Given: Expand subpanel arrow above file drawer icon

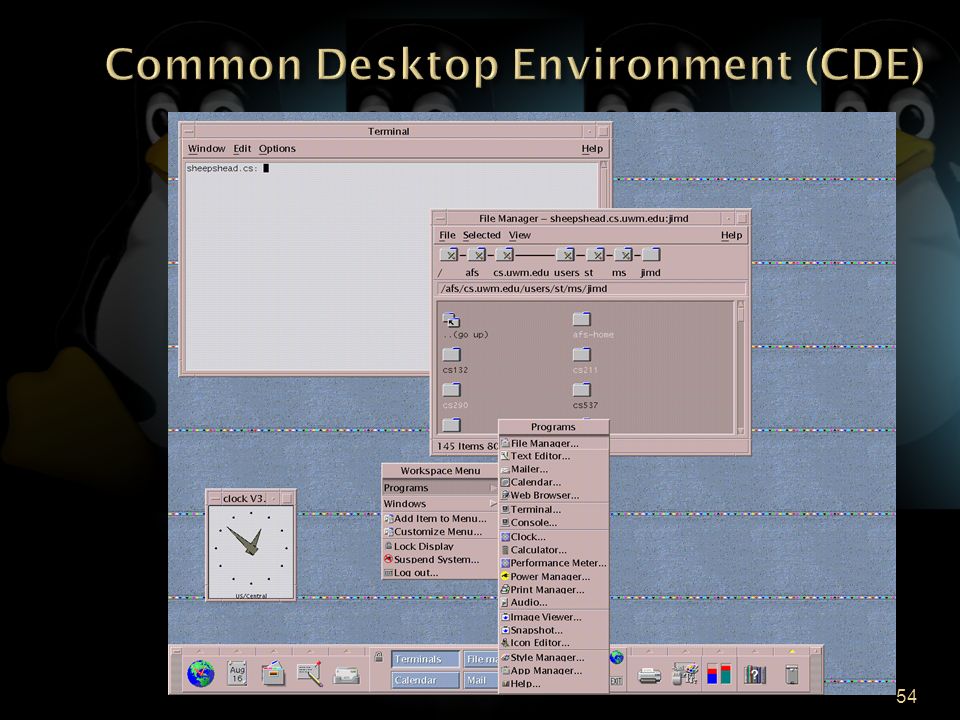Looking at the screenshot, I should tap(273, 651).
